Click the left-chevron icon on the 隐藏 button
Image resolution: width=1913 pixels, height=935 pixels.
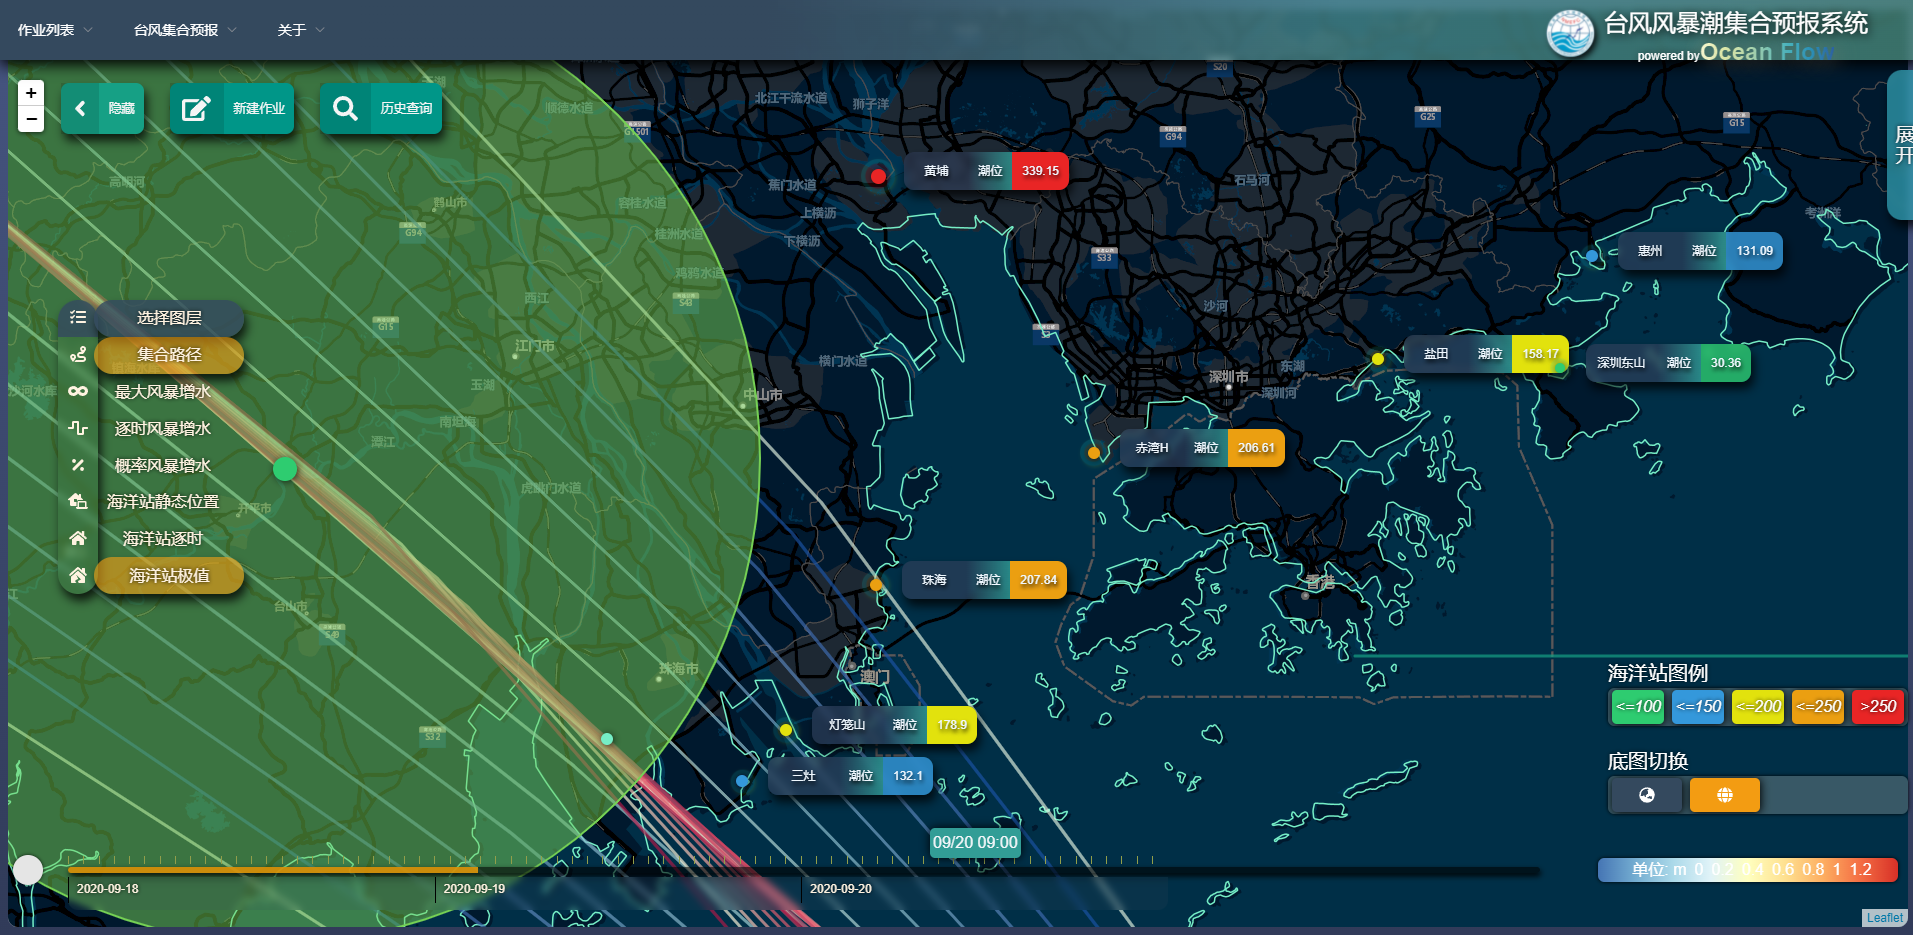81,108
